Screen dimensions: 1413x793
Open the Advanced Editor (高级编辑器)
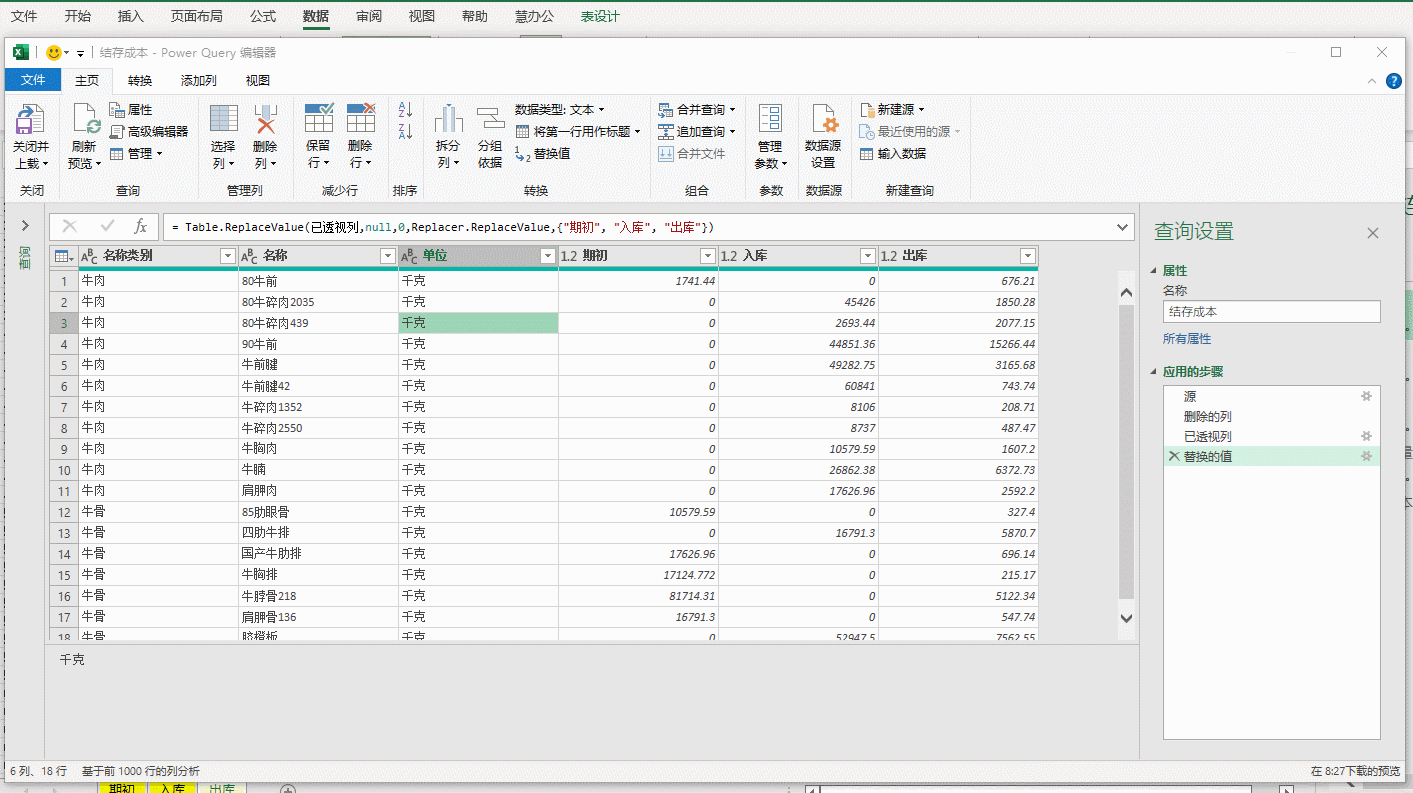[x=149, y=132]
